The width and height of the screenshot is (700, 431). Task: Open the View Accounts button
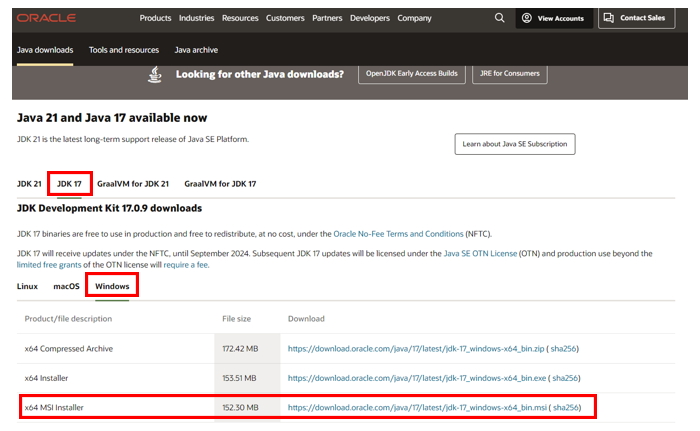pos(554,18)
